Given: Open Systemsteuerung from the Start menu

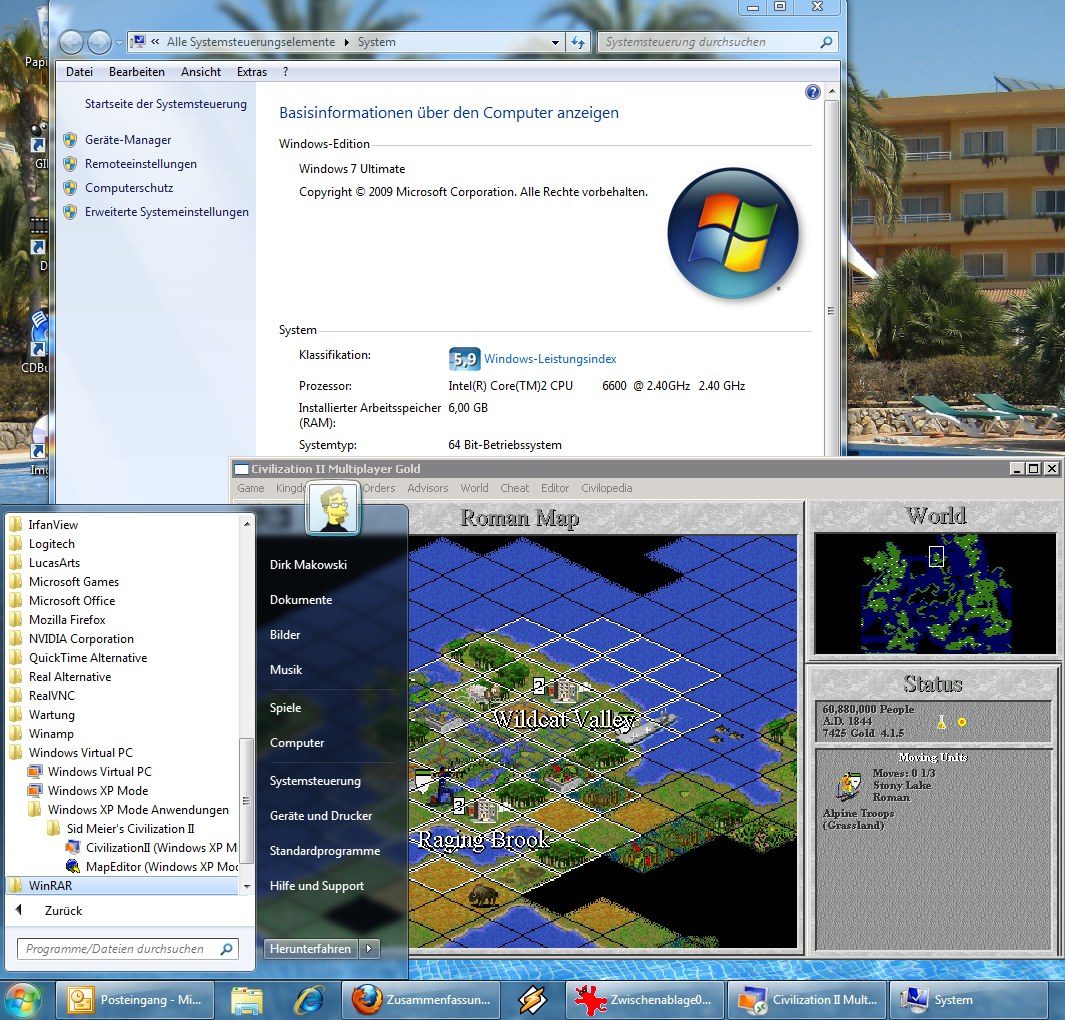Looking at the screenshot, I should click(315, 781).
